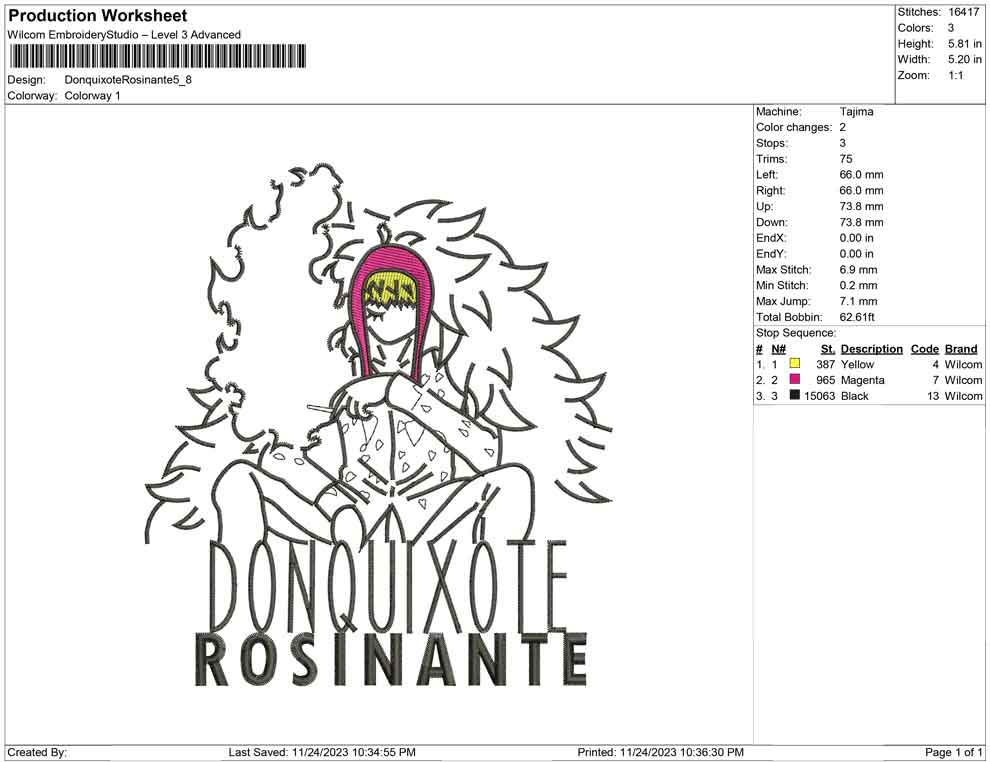Click the ROSINANTE lettering in the design
This screenshot has width=990, height=762.
(391, 660)
